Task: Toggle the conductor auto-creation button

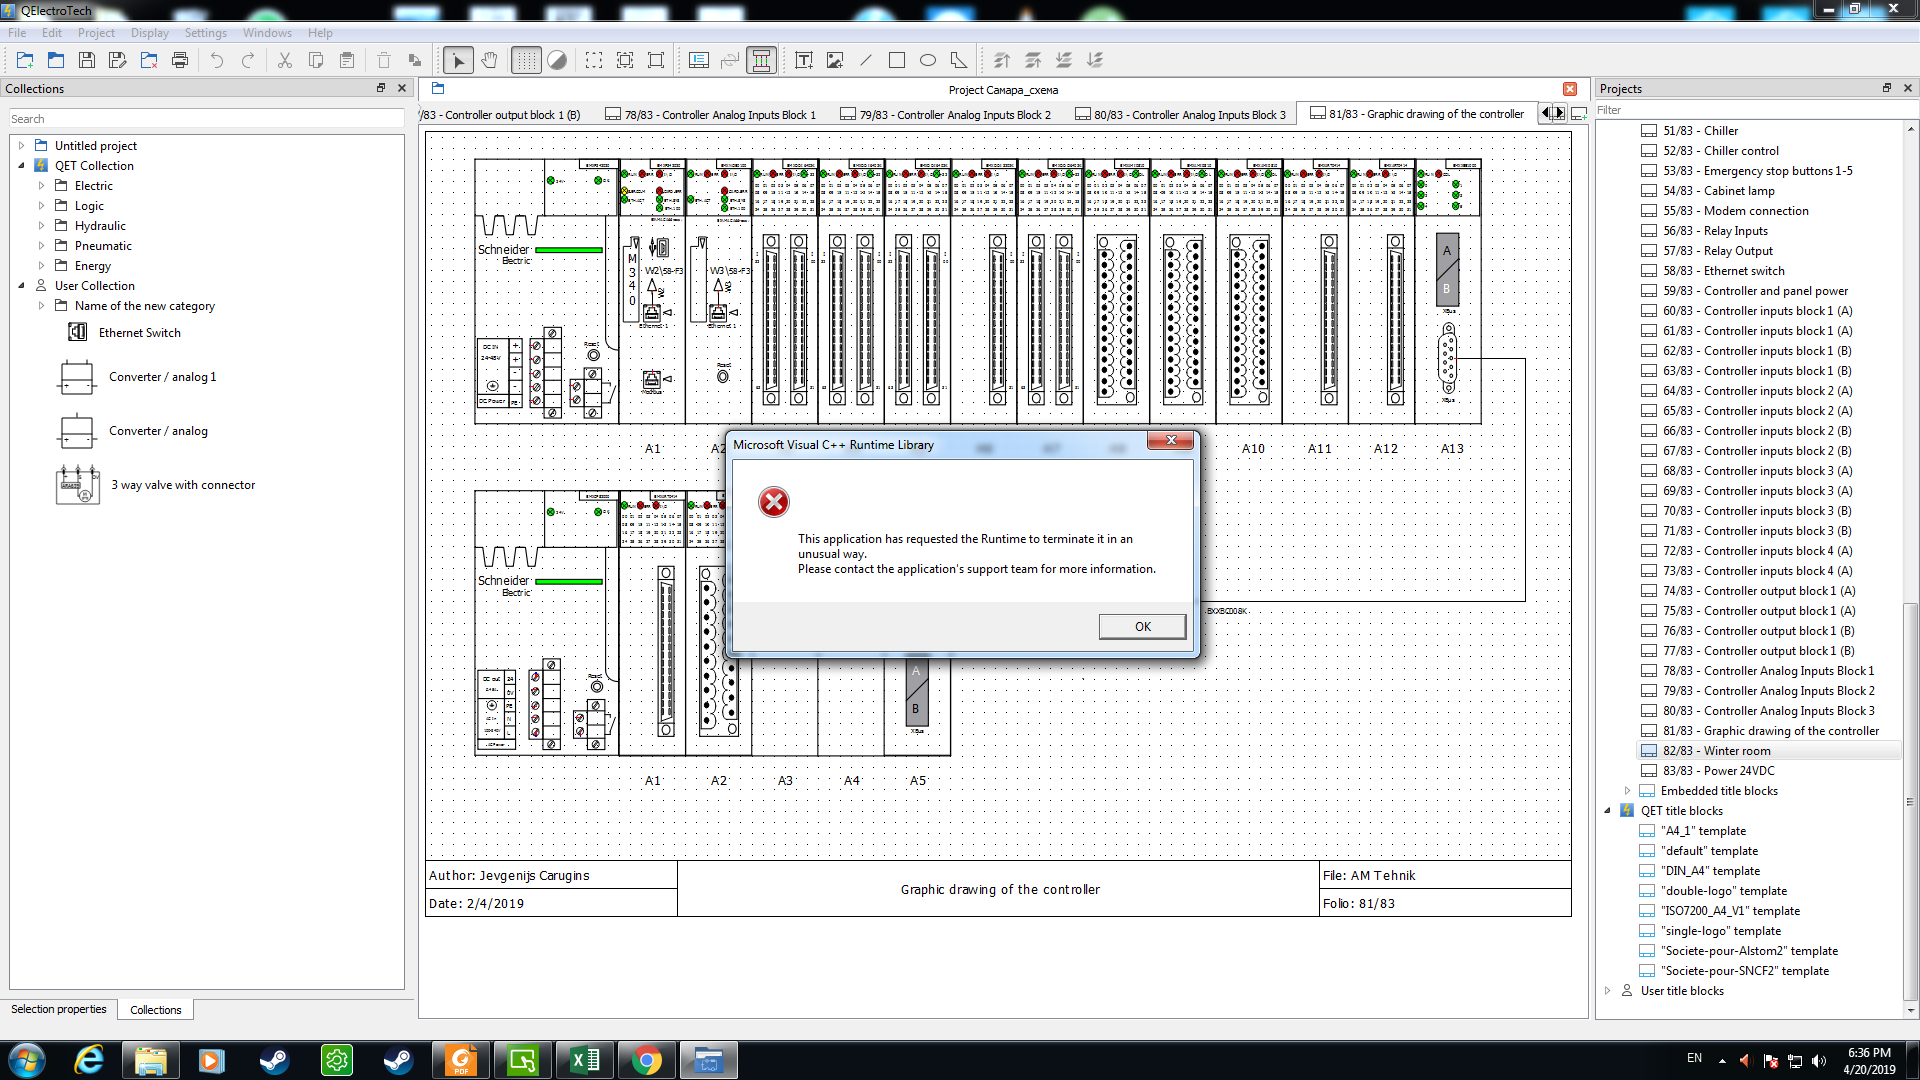Action: (761, 61)
